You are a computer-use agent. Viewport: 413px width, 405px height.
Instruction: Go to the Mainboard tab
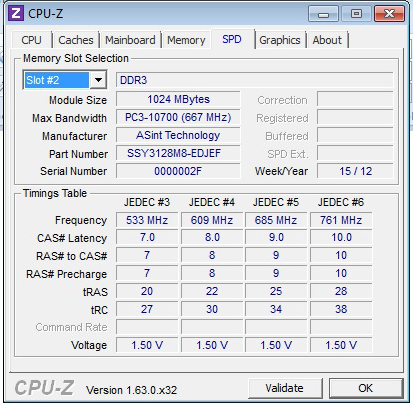[x=130, y=40]
